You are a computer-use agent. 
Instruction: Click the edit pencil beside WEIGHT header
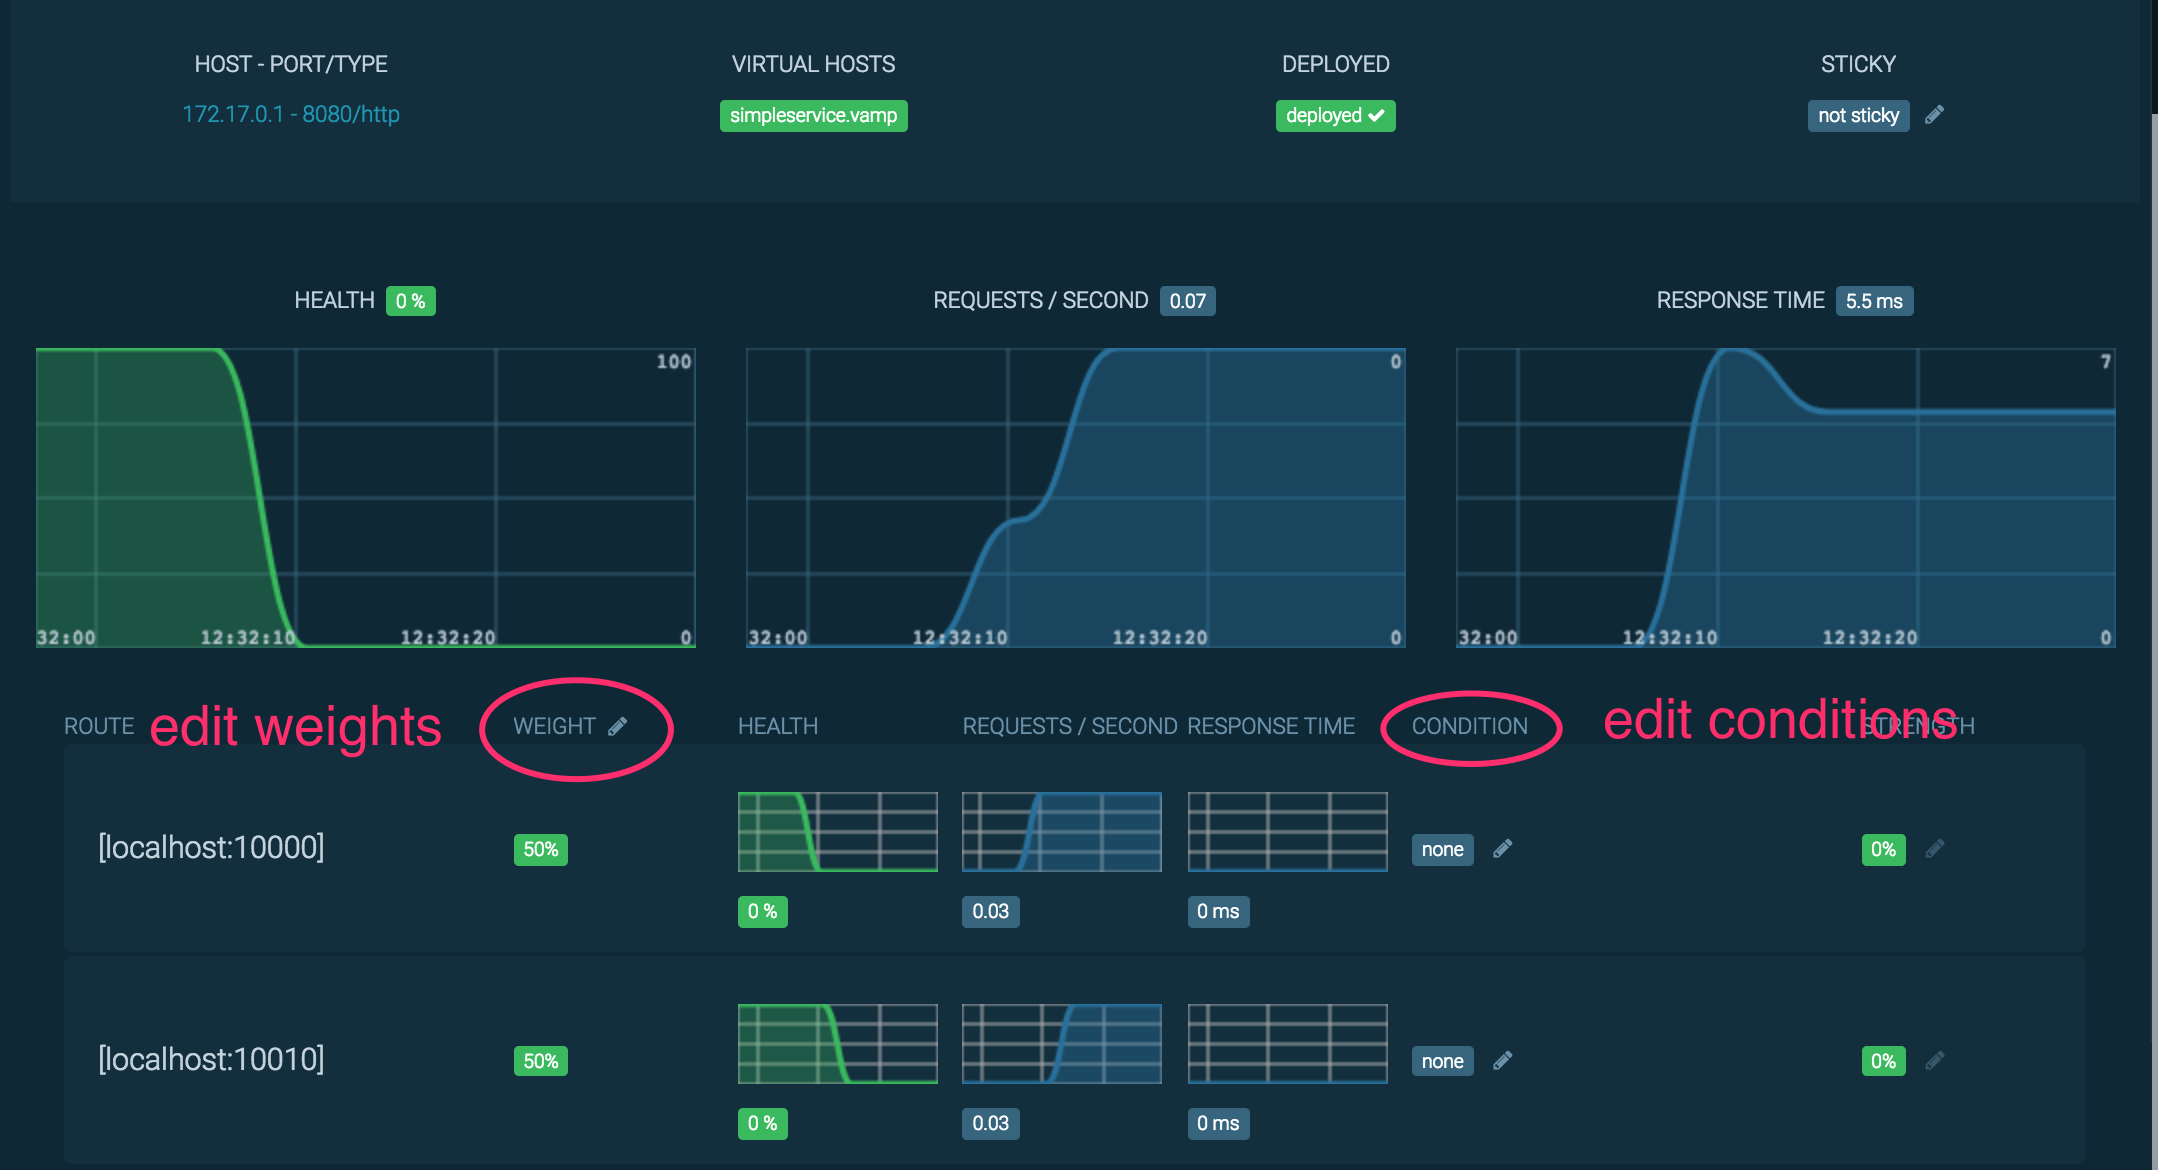pos(618,726)
